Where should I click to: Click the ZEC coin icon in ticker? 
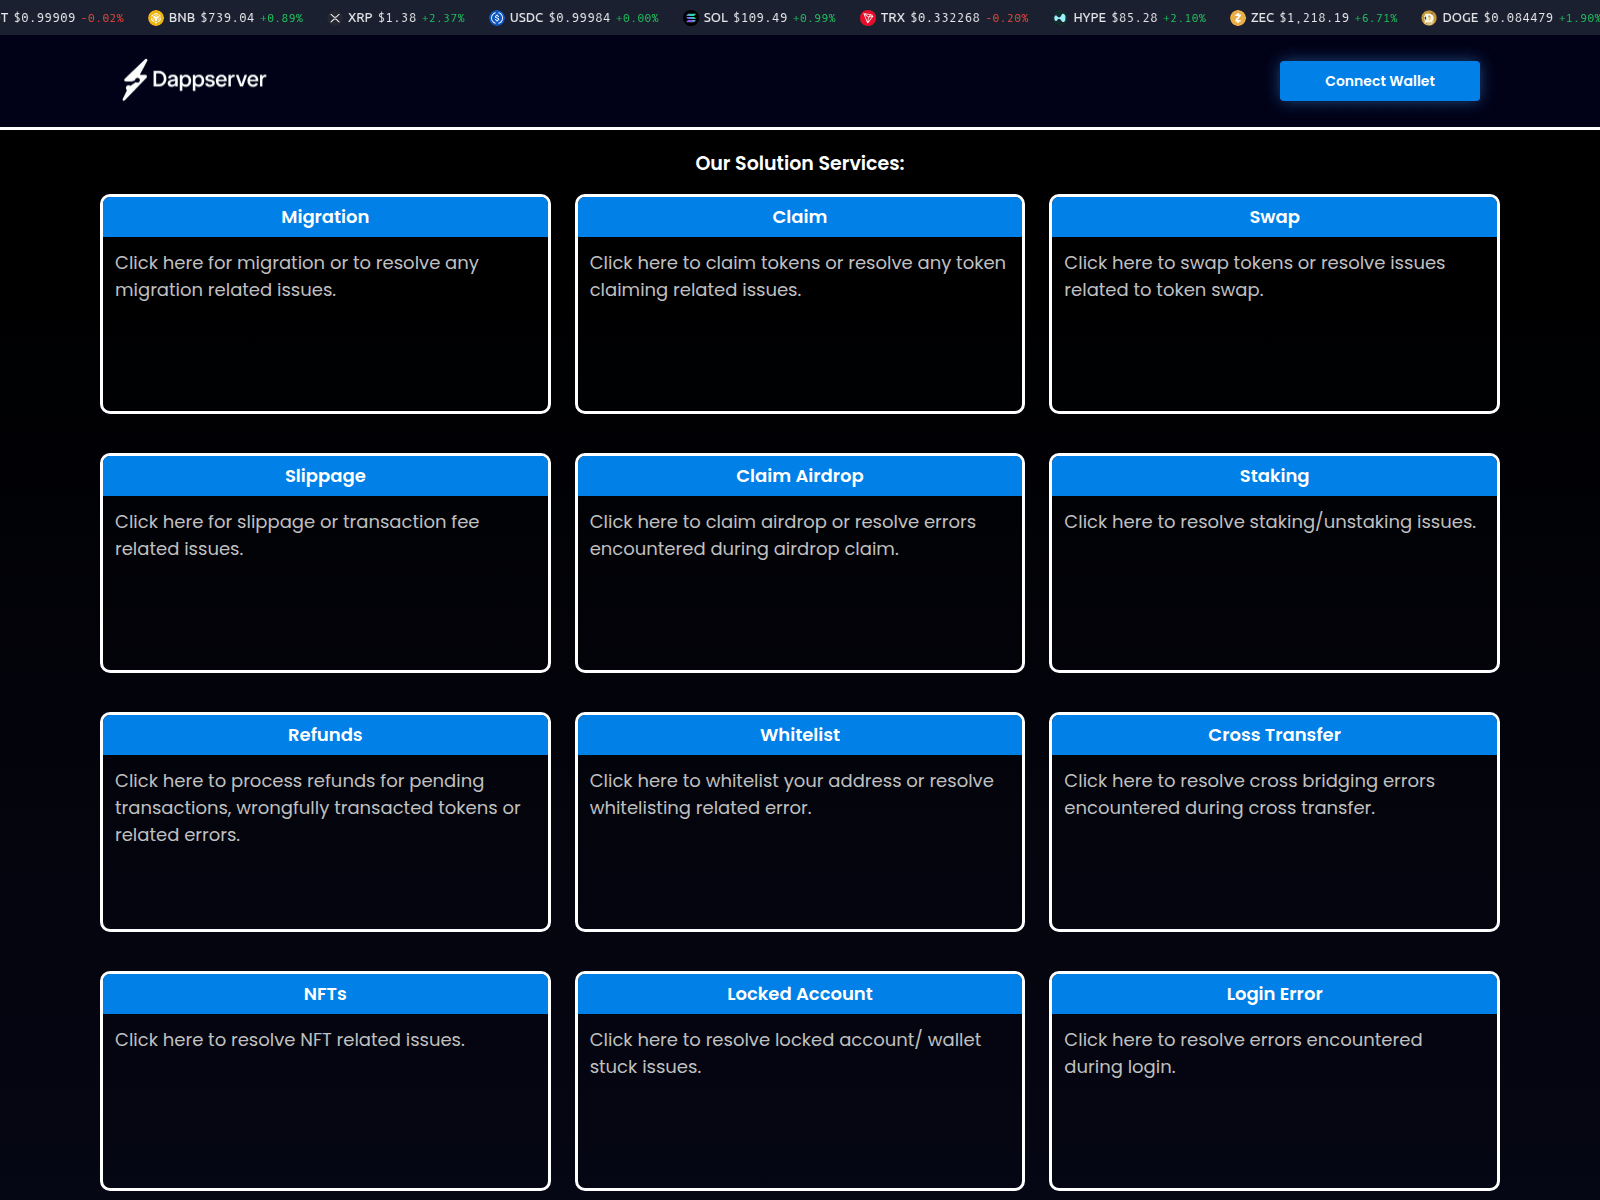pyautogui.click(x=1238, y=18)
